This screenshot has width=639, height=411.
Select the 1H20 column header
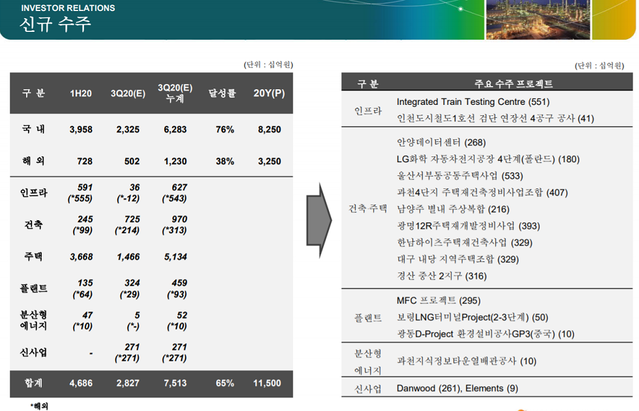[81, 93]
